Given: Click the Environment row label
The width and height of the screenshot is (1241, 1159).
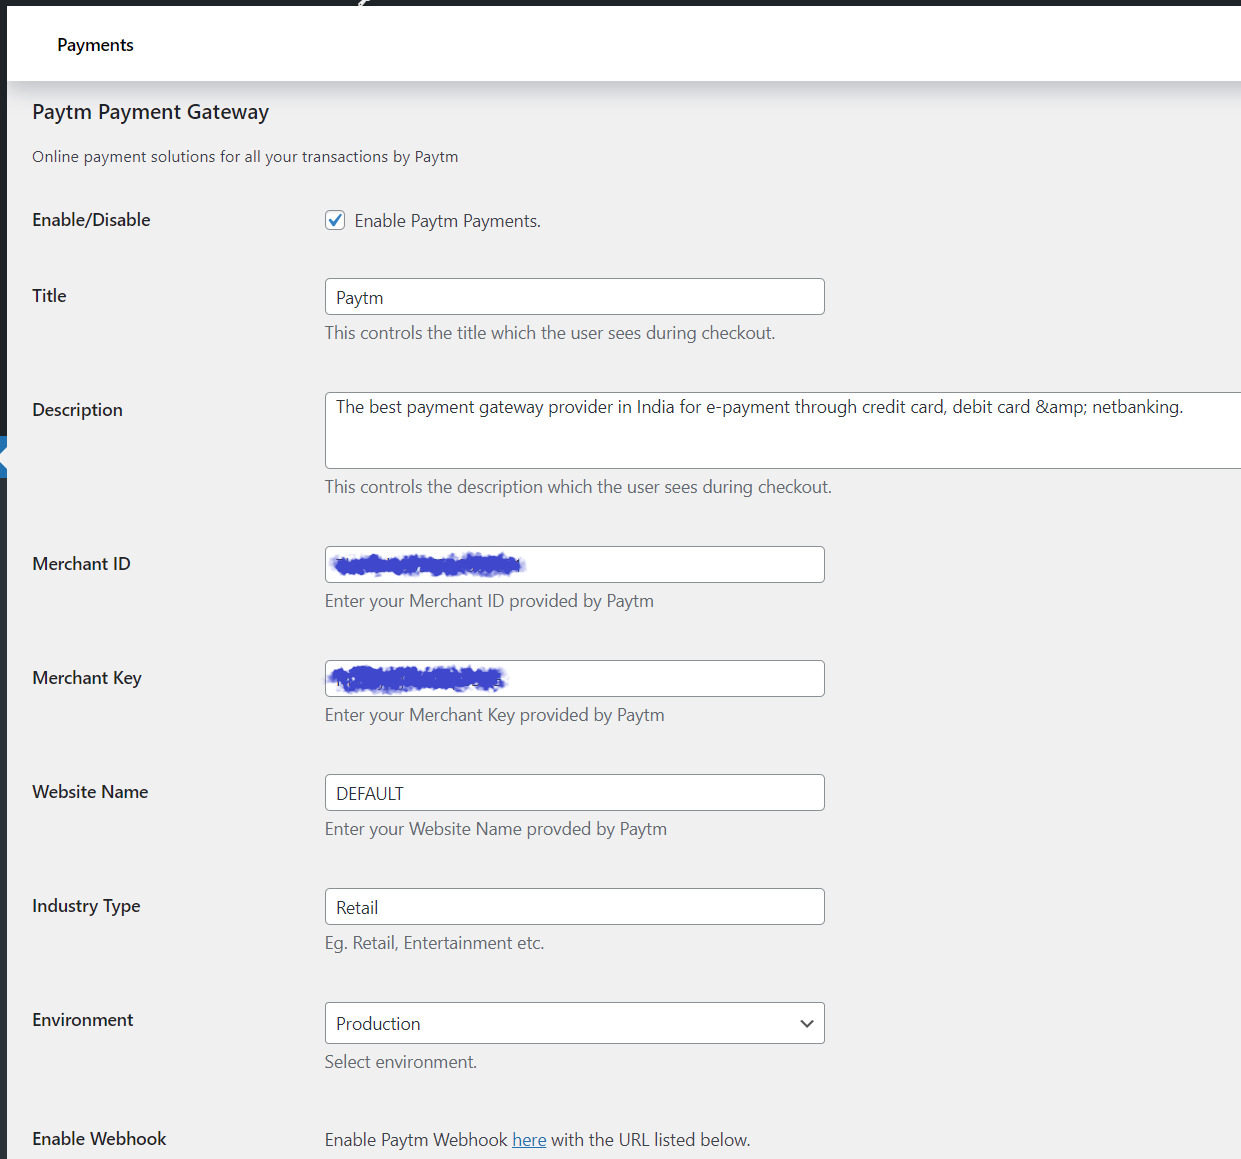Looking at the screenshot, I should click(x=82, y=1020).
